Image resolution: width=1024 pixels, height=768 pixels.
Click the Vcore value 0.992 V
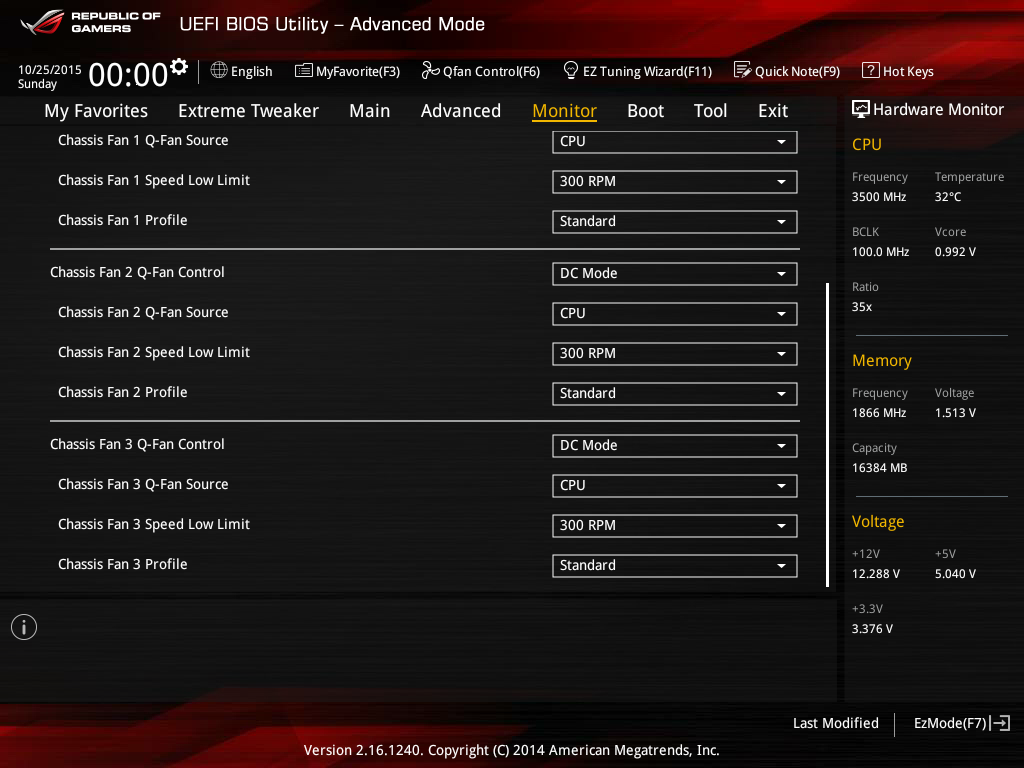point(955,251)
